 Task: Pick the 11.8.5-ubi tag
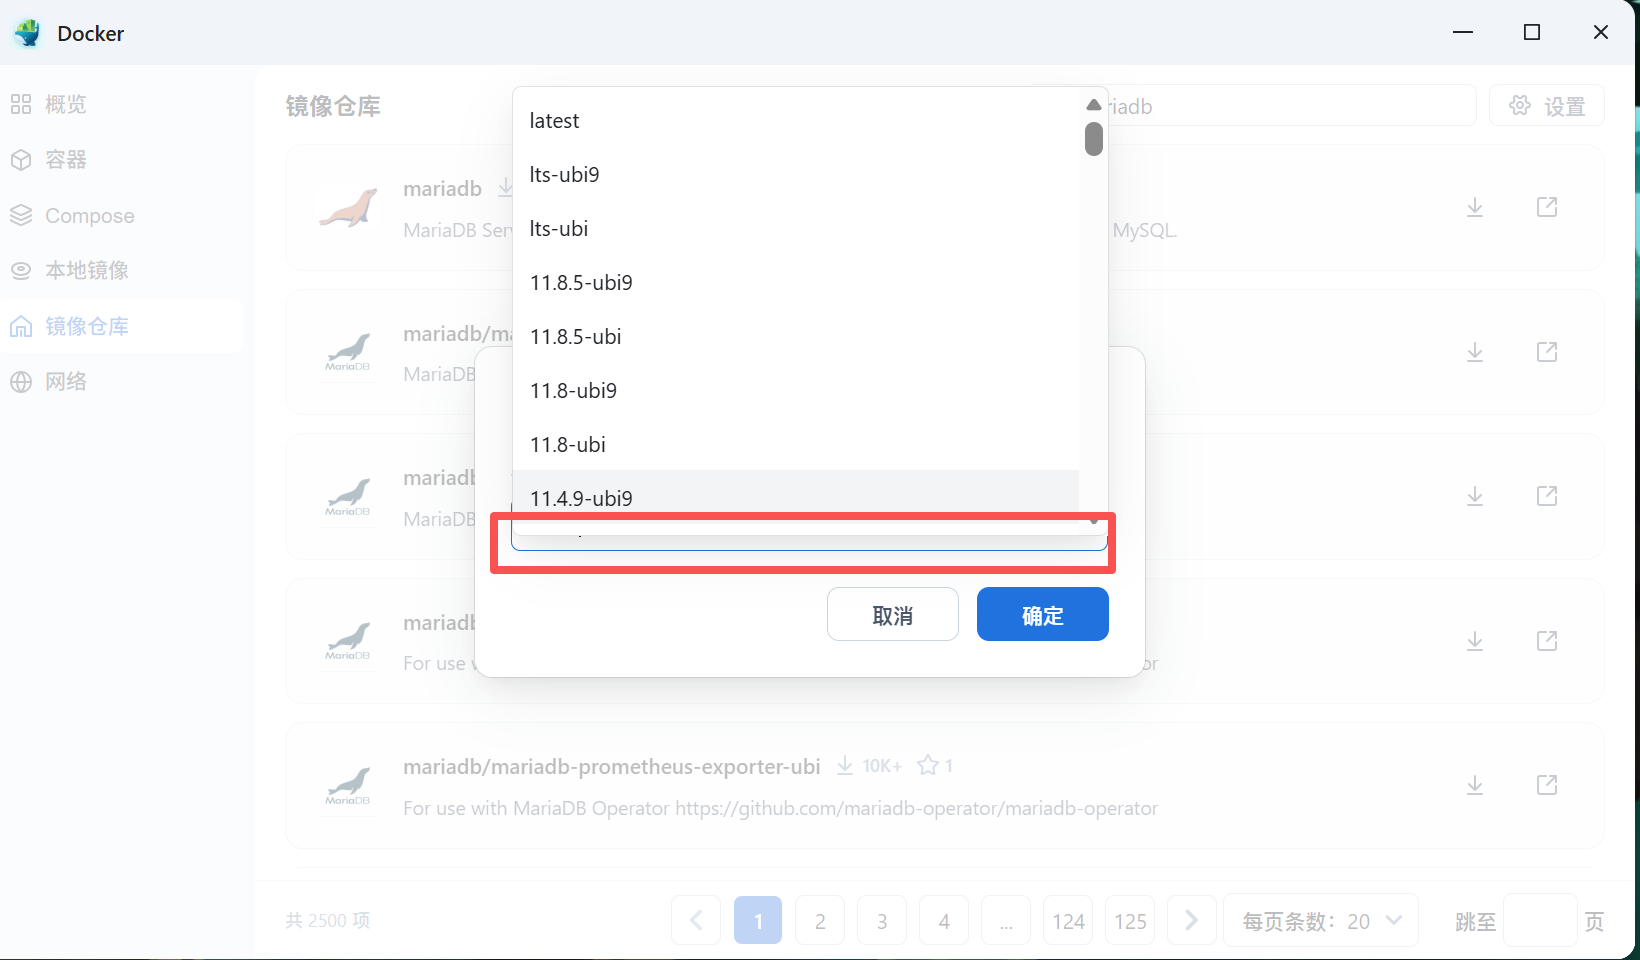click(x=796, y=337)
